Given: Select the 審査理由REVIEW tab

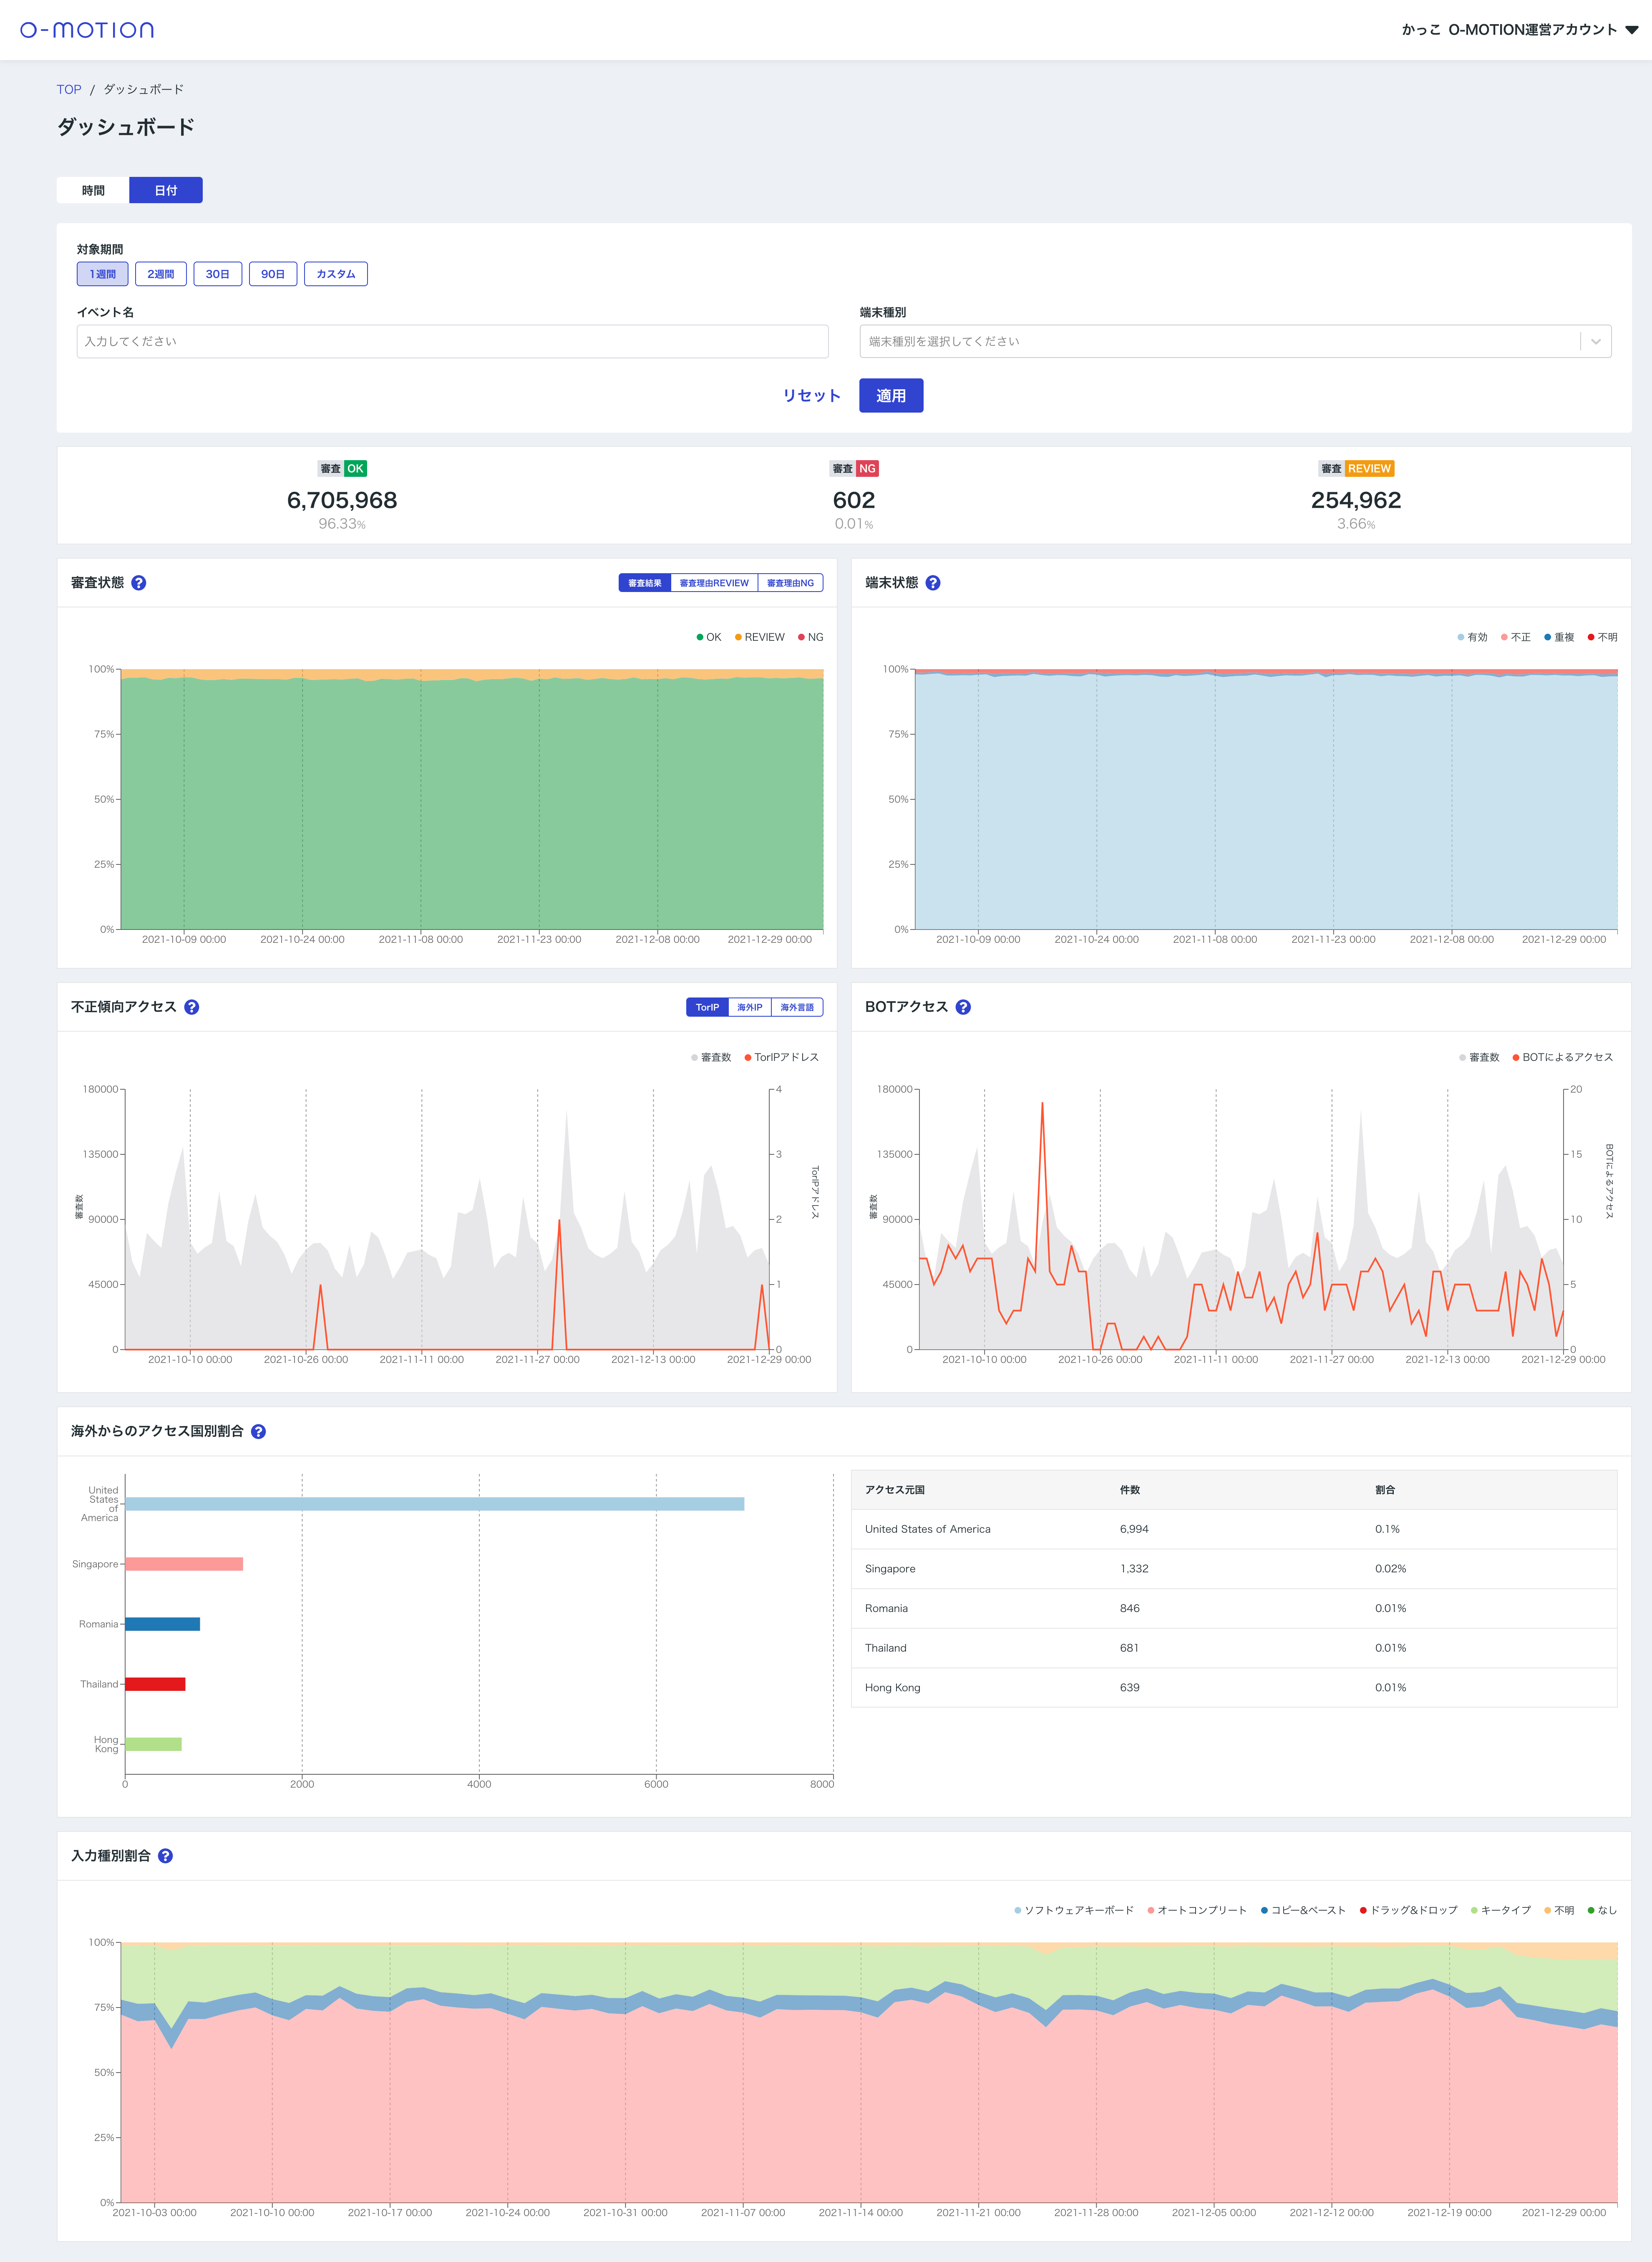Looking at the screenshot, I should [x=714, y=583].
